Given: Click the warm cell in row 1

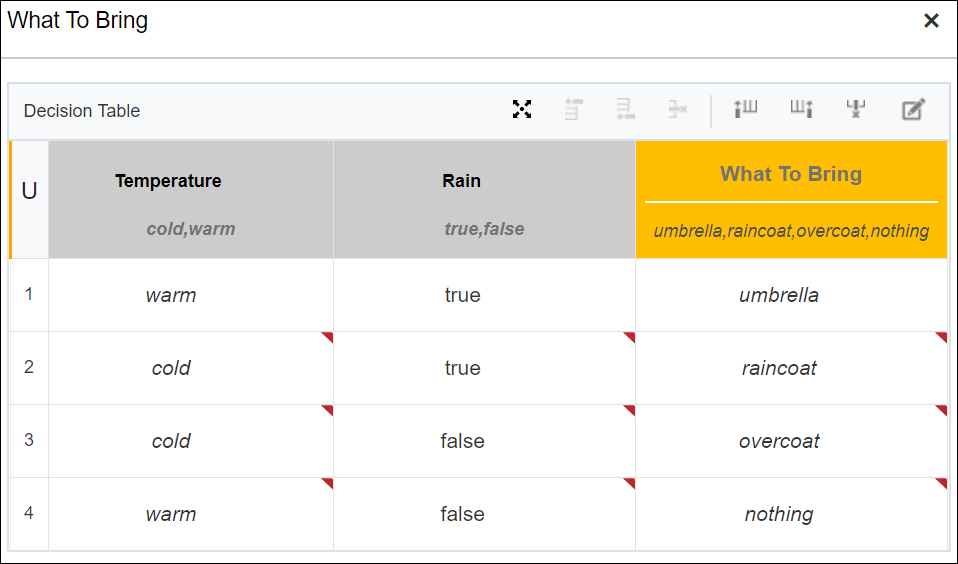Looking at the screenshot, I should (x=191, y=295).
